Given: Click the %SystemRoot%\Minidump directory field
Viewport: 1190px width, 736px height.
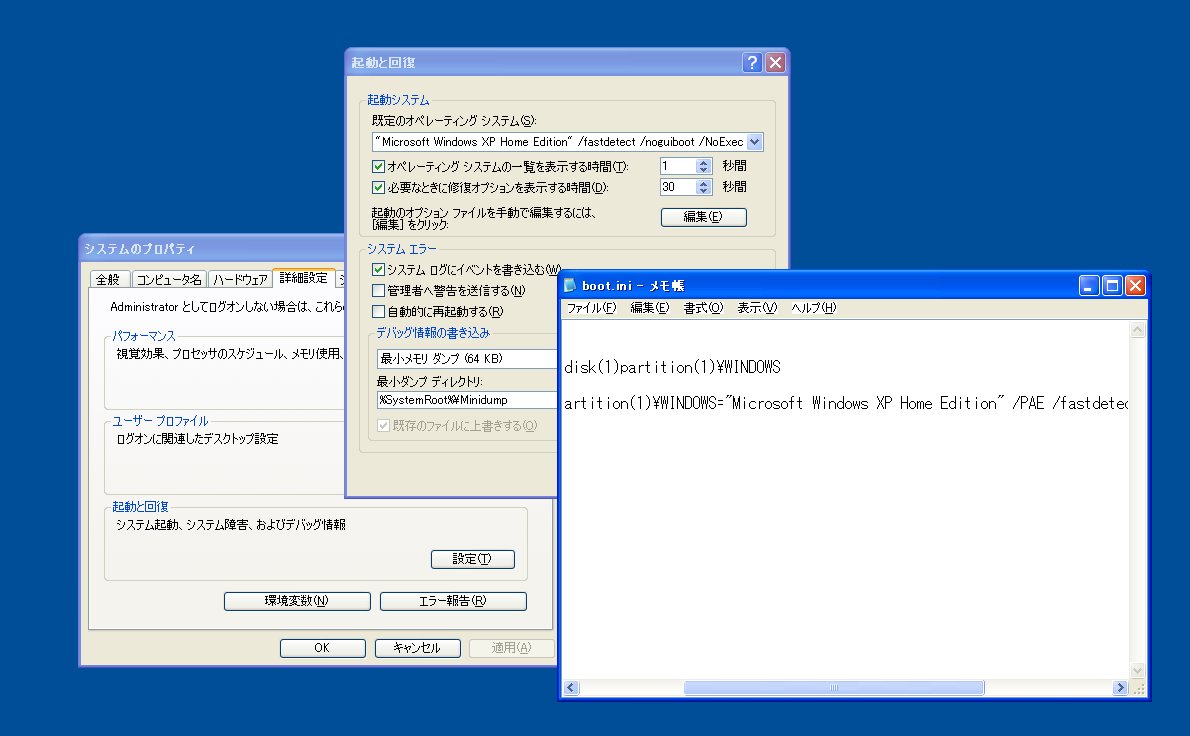Looking at the screenshot, I should [x=467, y=400].
